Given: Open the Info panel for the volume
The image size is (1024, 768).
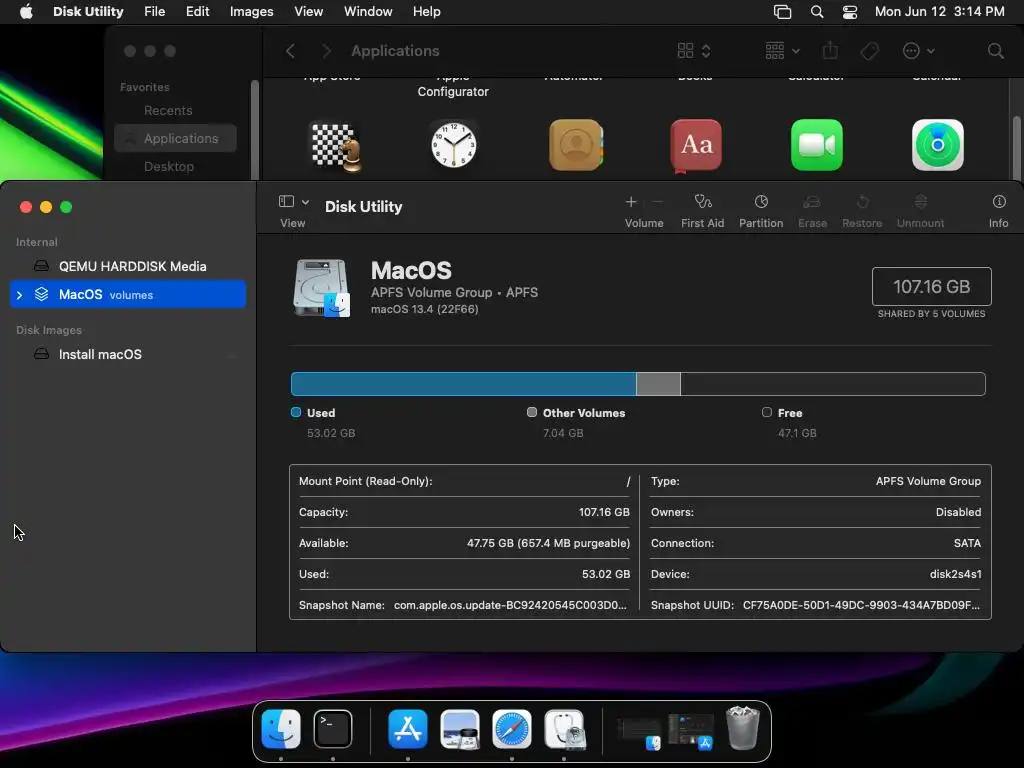Looking at the screenshot, I should (x=999, y=211).
